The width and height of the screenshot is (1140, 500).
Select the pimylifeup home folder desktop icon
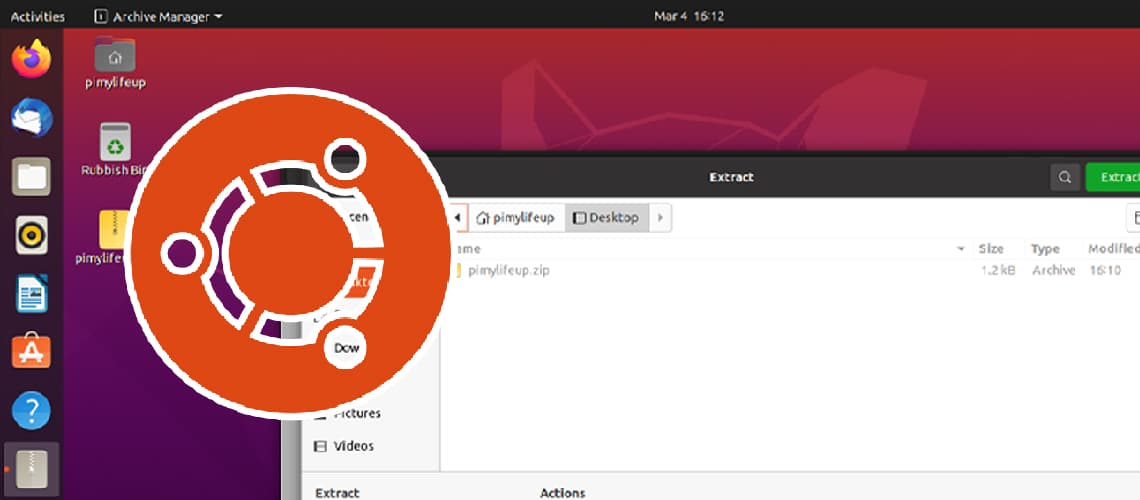pyautogui.click(x=115, y=62)
